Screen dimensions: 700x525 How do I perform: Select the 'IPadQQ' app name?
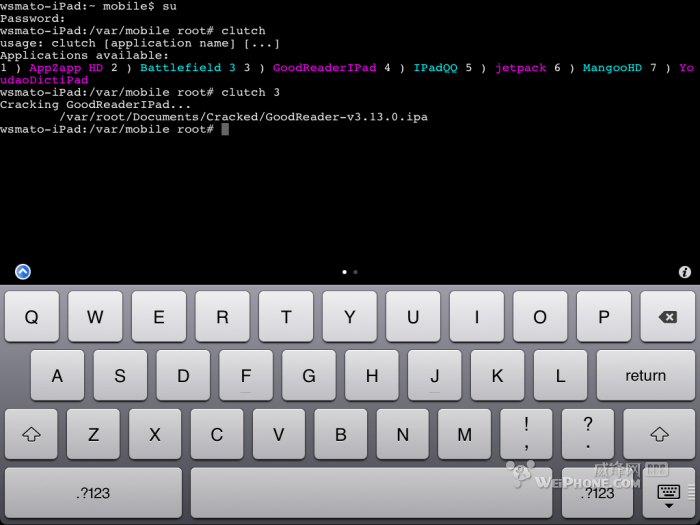[435, 68]
